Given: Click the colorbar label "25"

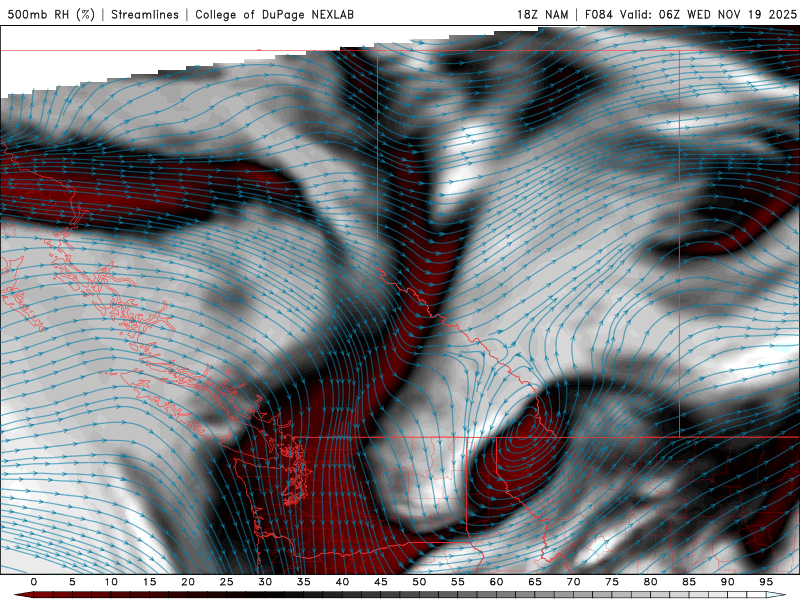Looking at the screenshot, I should pyautogui.click(x=227, y=582).
